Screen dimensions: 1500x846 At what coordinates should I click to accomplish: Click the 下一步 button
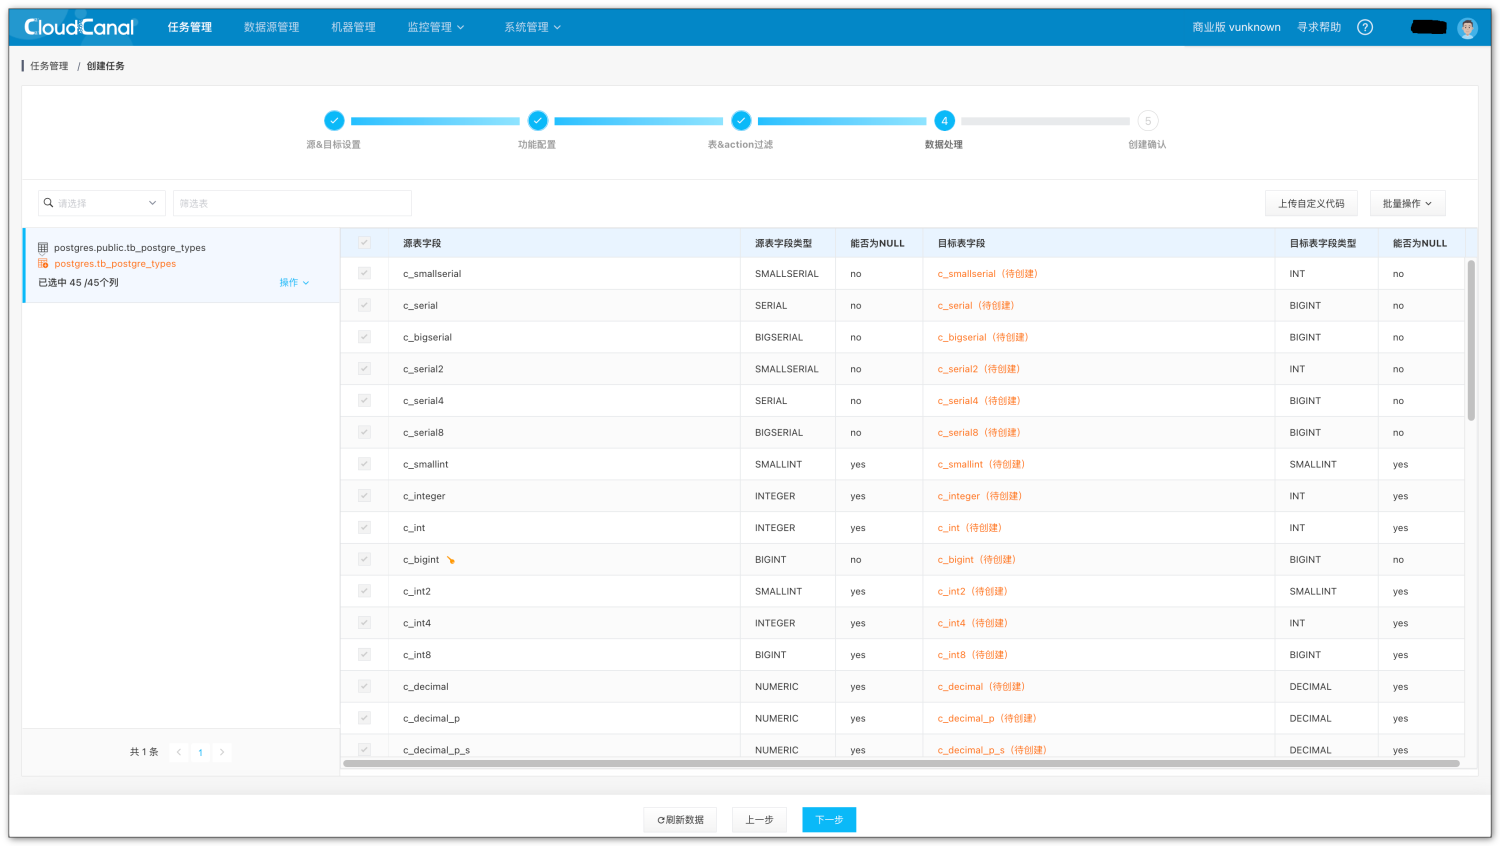pyautogui.click(x=828, y=819)
